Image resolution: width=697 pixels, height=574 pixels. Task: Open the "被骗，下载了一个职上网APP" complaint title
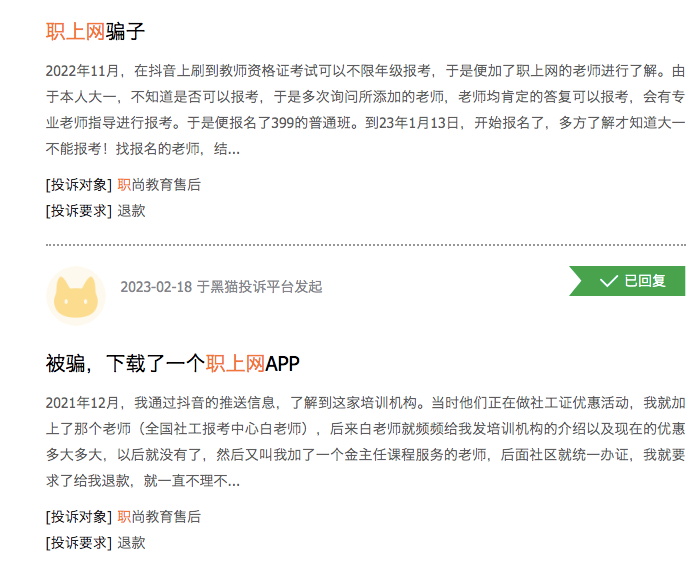tap(173, 363)
